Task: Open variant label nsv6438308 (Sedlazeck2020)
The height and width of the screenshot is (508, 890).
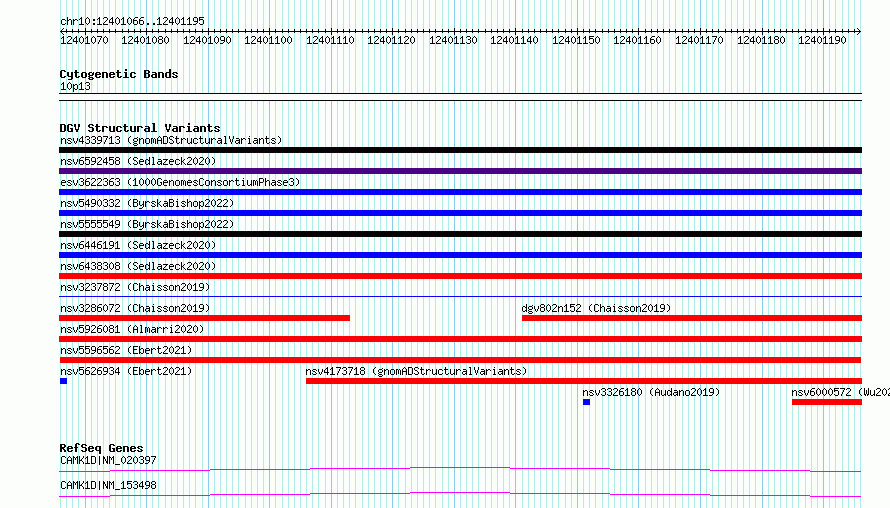Action: pos(138,266)
